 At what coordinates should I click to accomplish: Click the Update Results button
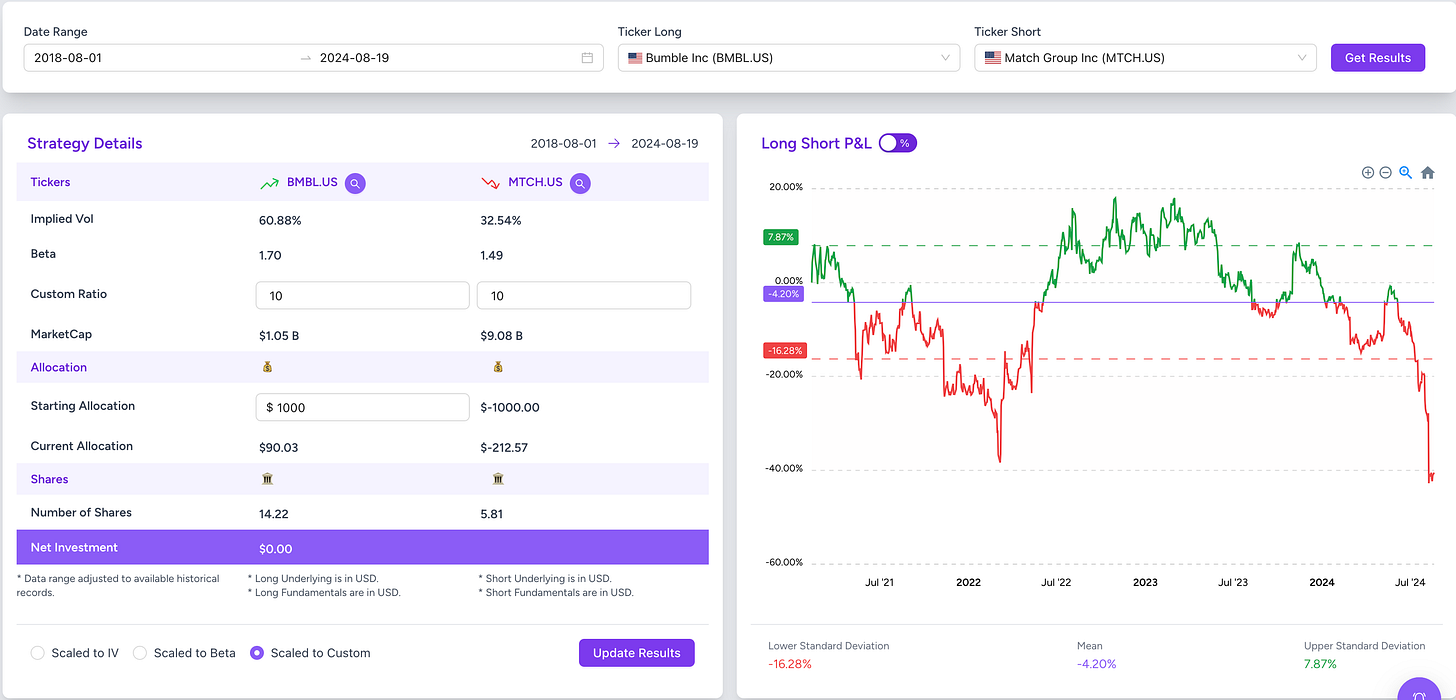tap(637, 653)
